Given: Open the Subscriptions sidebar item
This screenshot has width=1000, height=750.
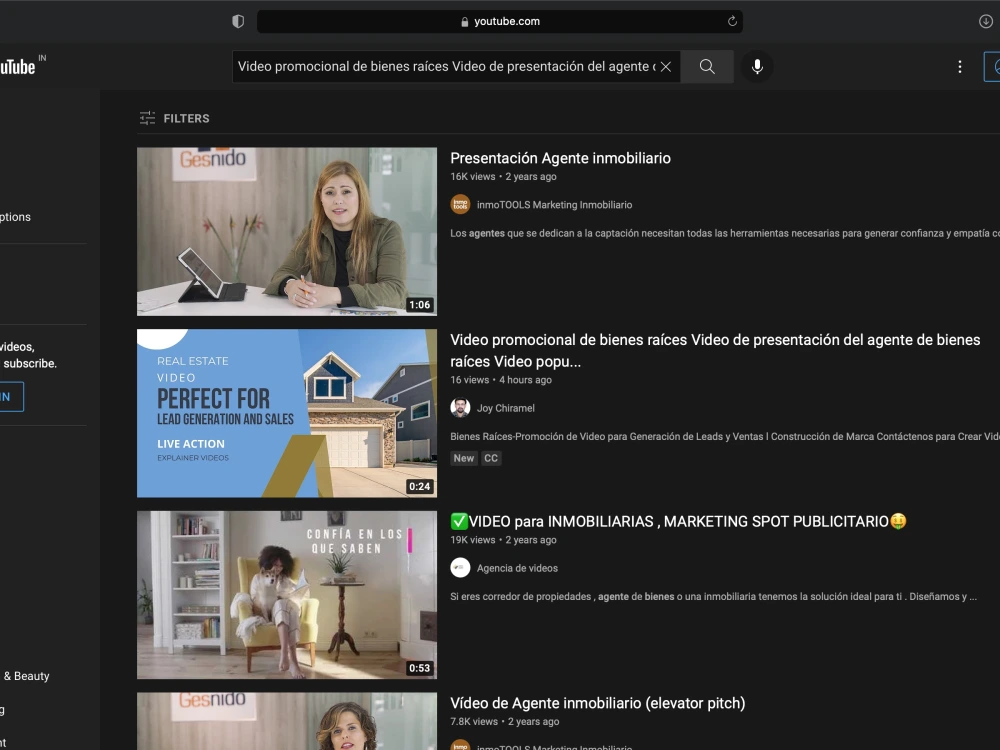Looking at the screenshot, I should [15, 217].
